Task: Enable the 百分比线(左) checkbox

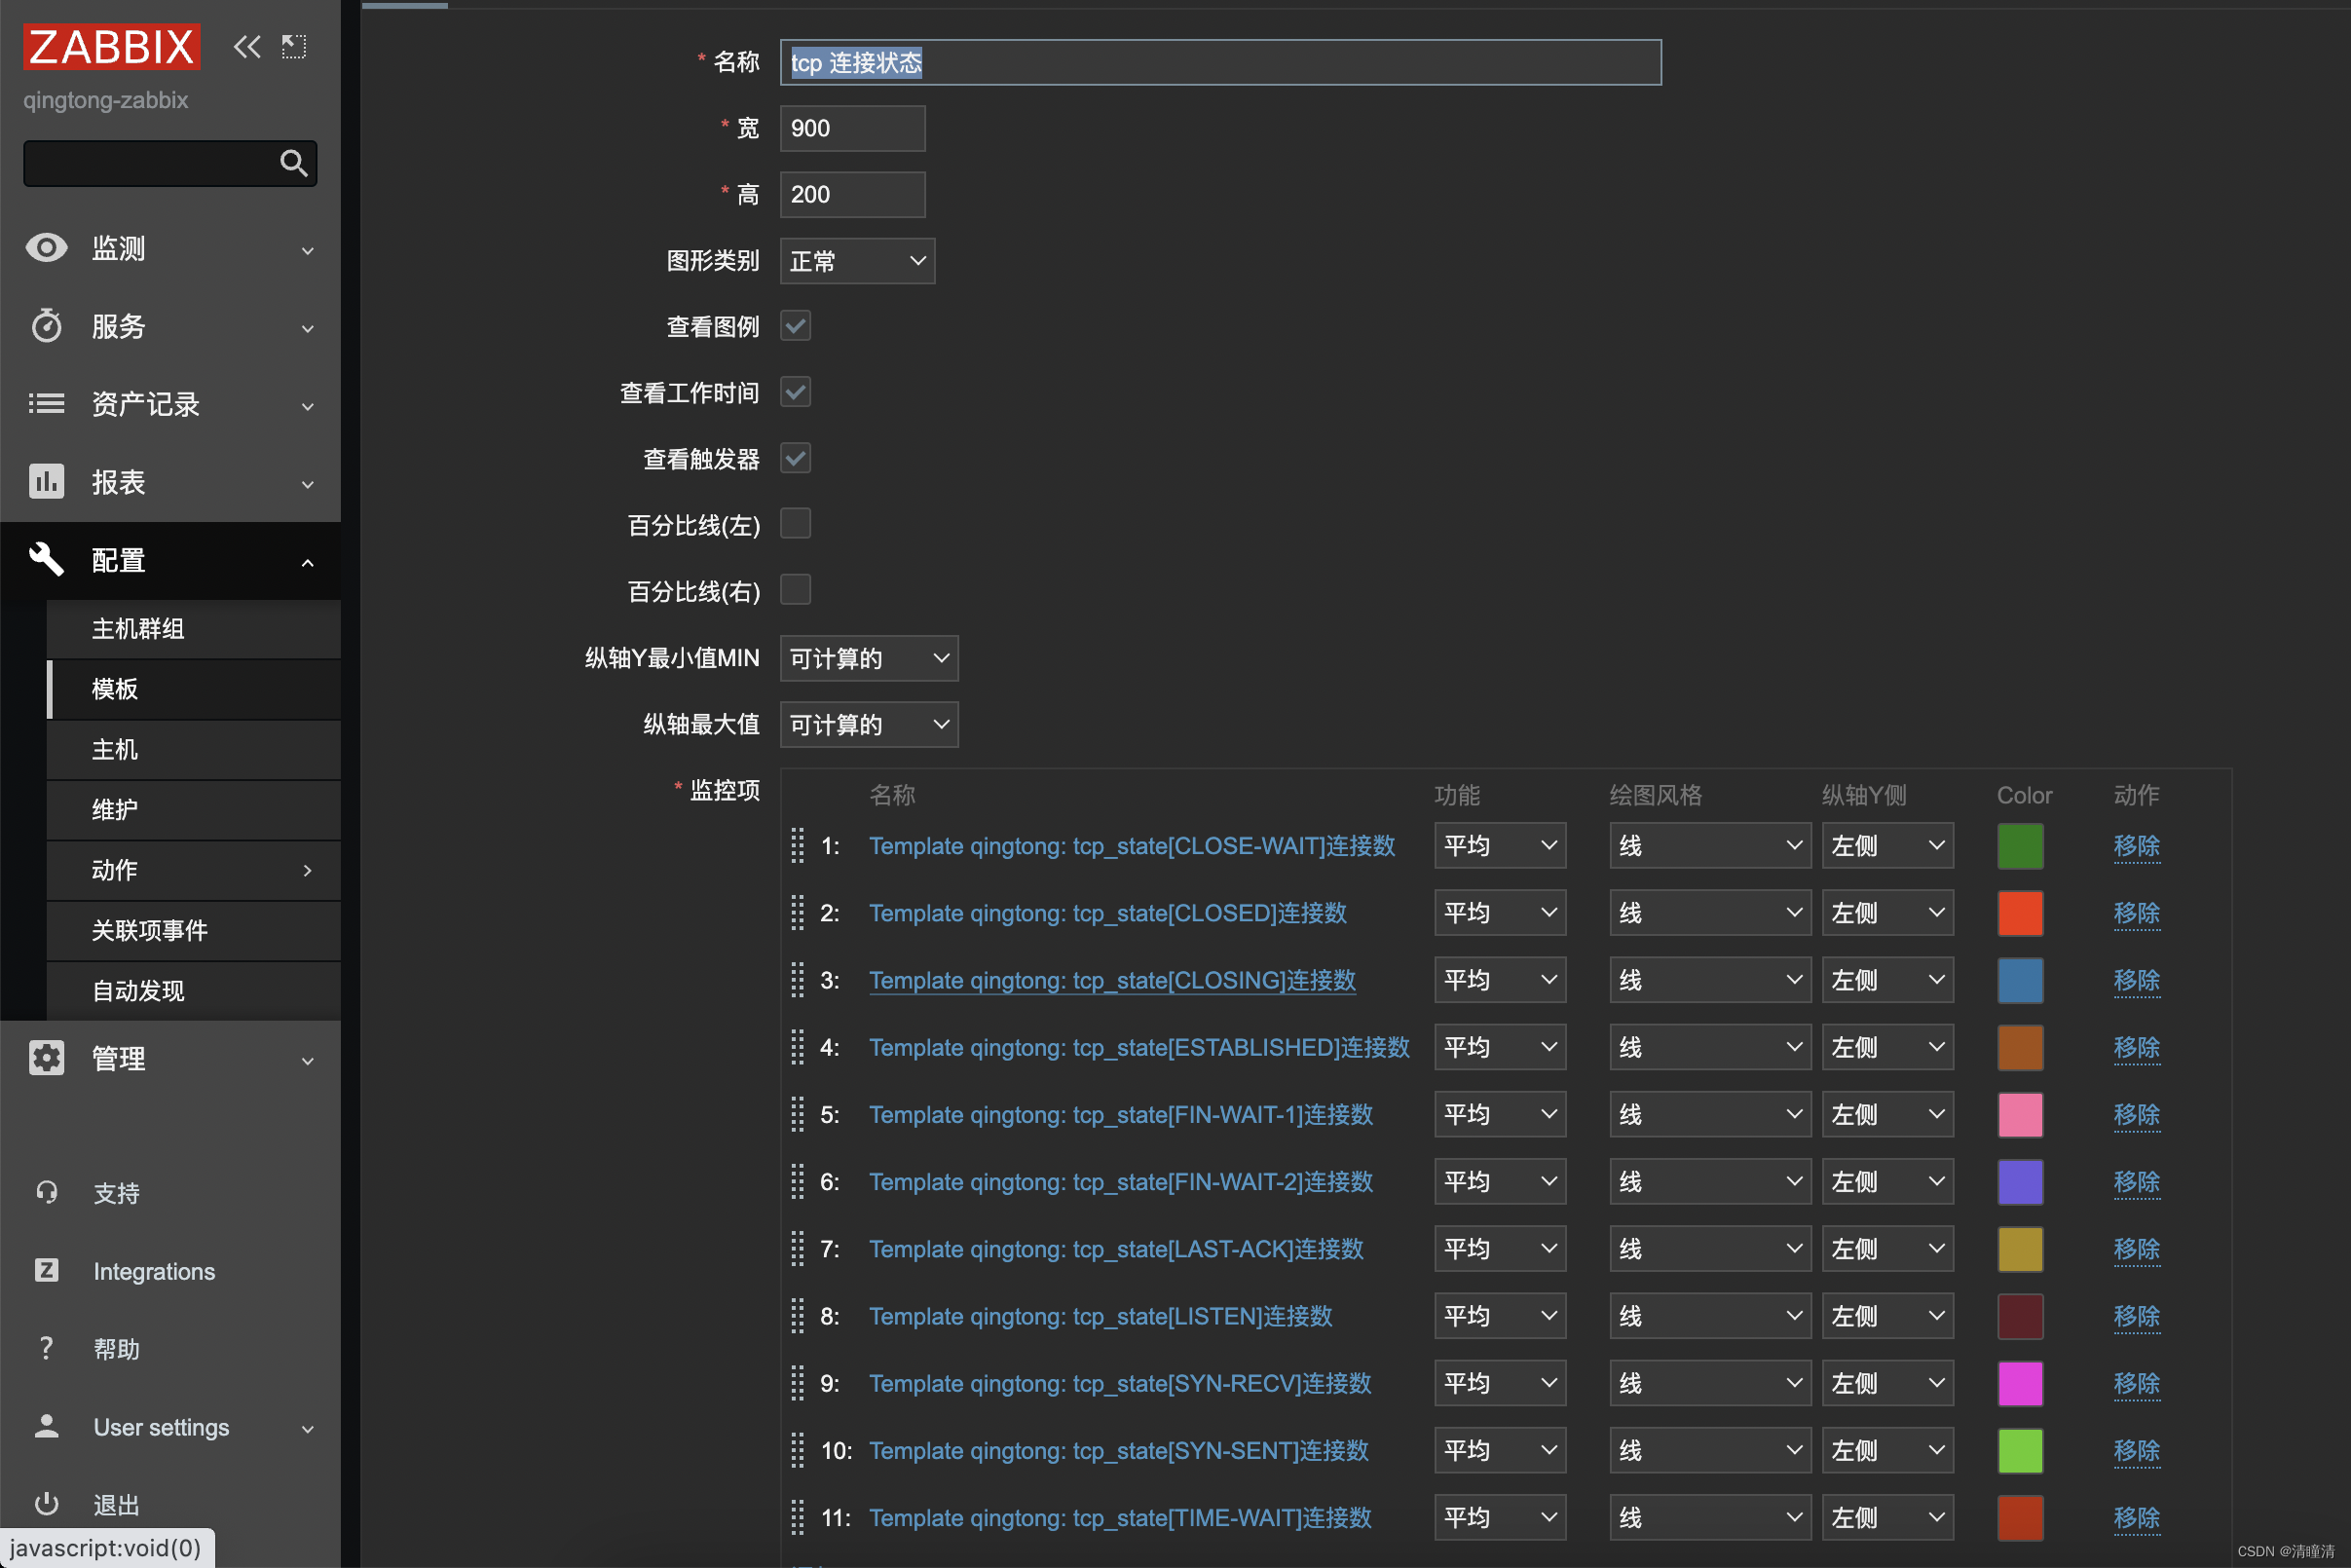Action: pos(796,524)
